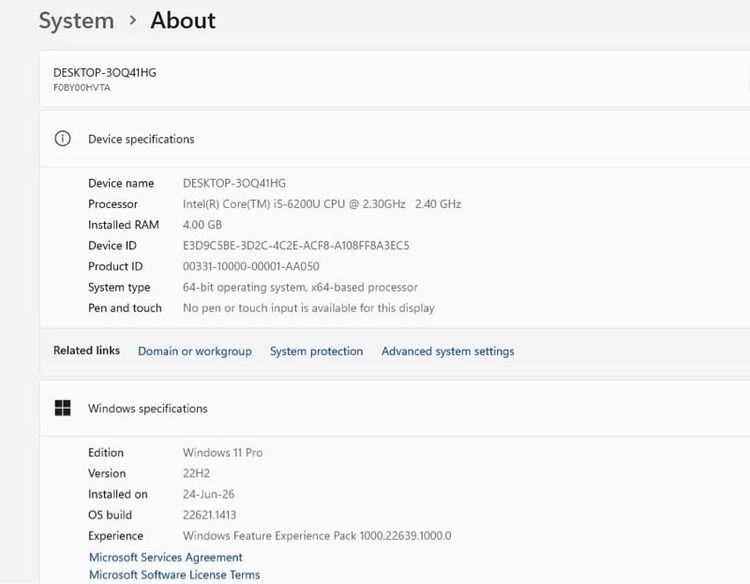This screenshot has width=750, height=584.
Task: Click the Device ID label
Action: pos(112,245)
